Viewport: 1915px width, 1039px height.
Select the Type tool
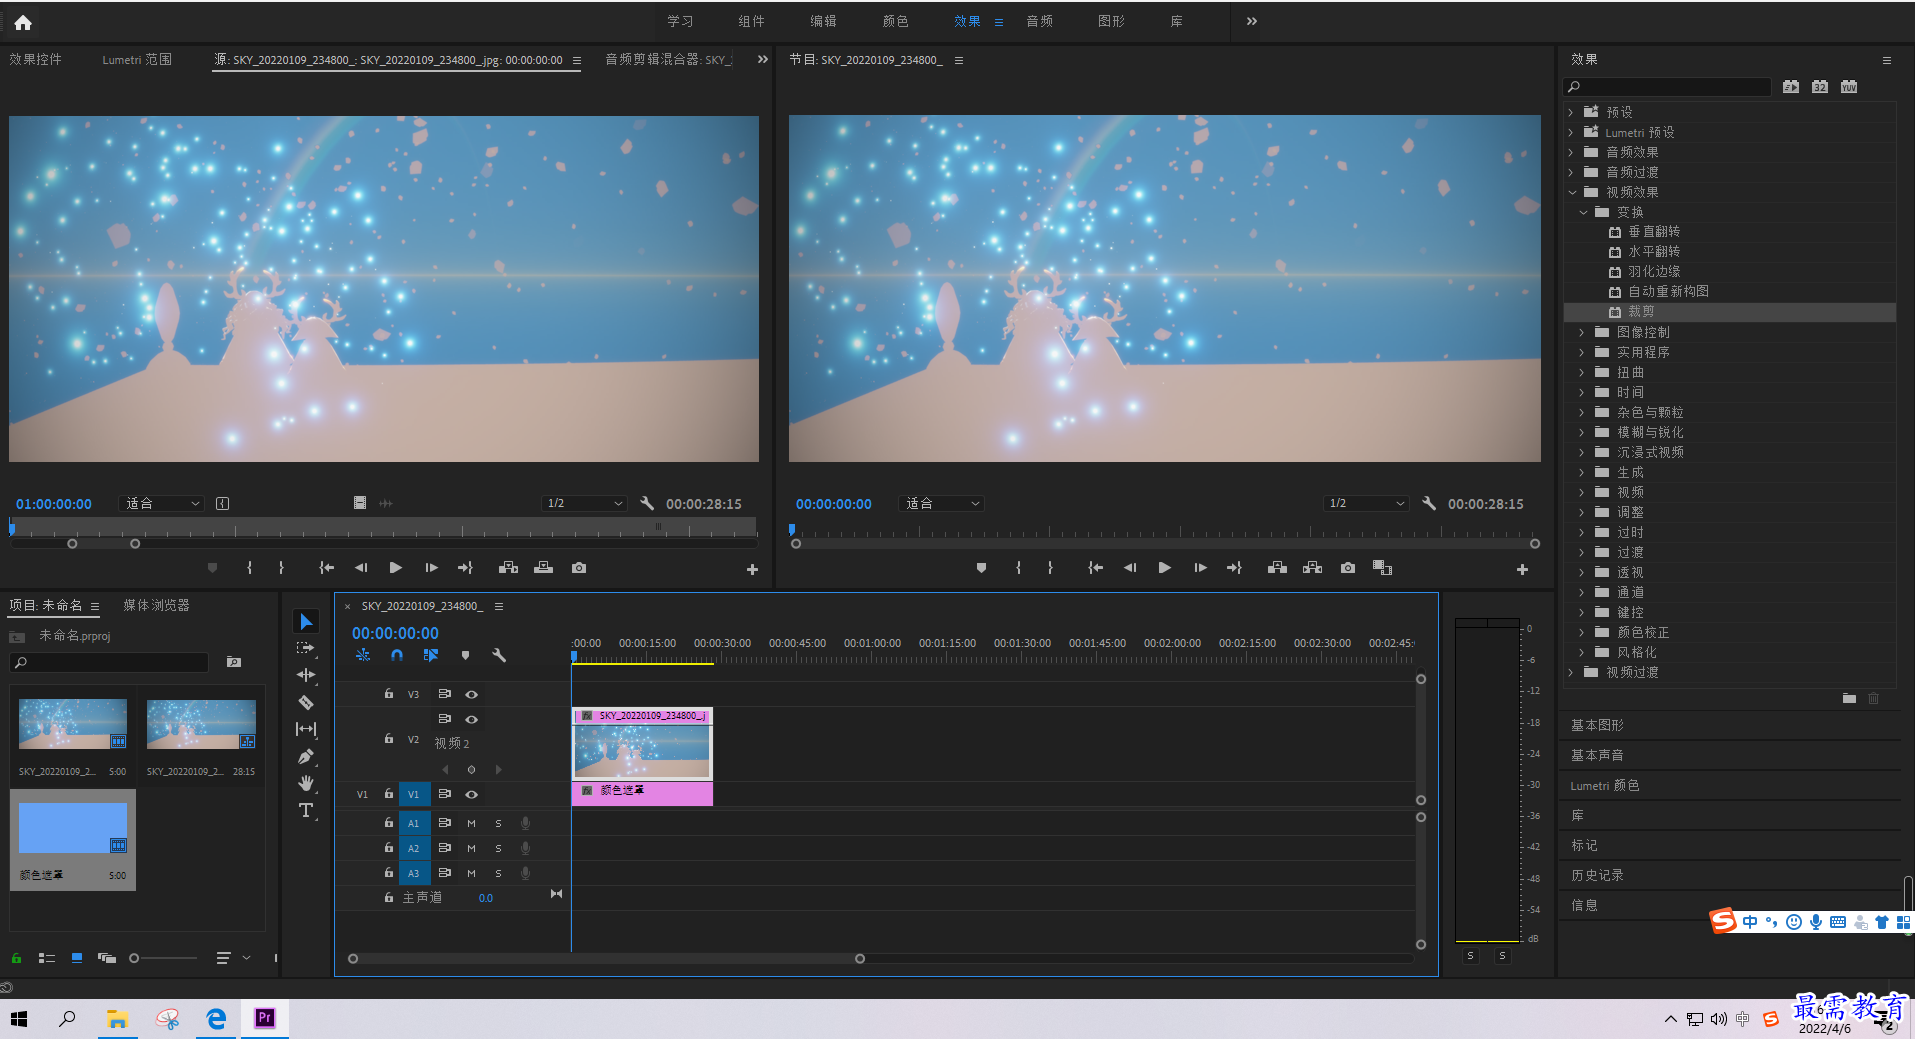point(306,810)
